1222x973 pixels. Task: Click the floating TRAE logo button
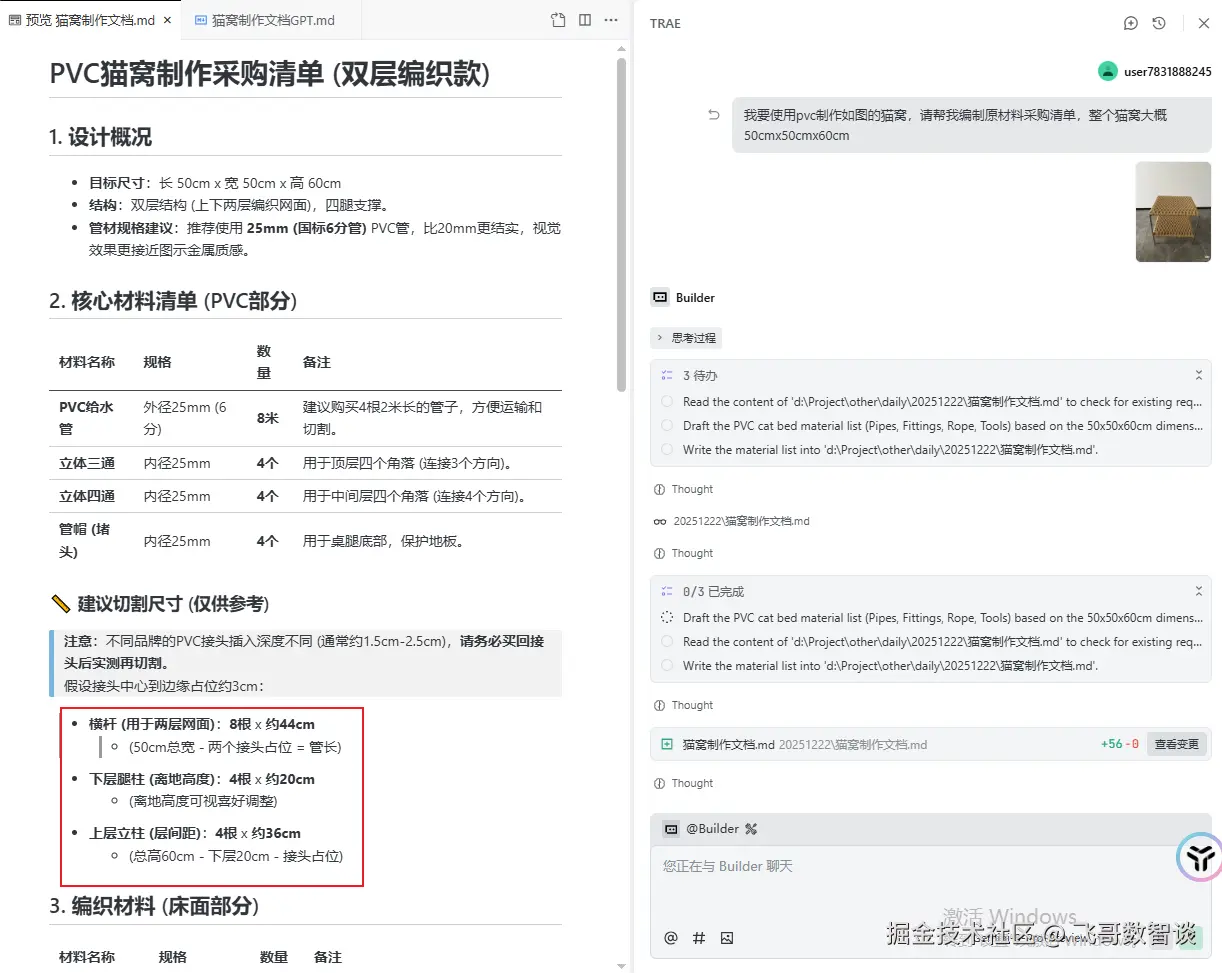pyautogui.click(x=1199, y=856)
